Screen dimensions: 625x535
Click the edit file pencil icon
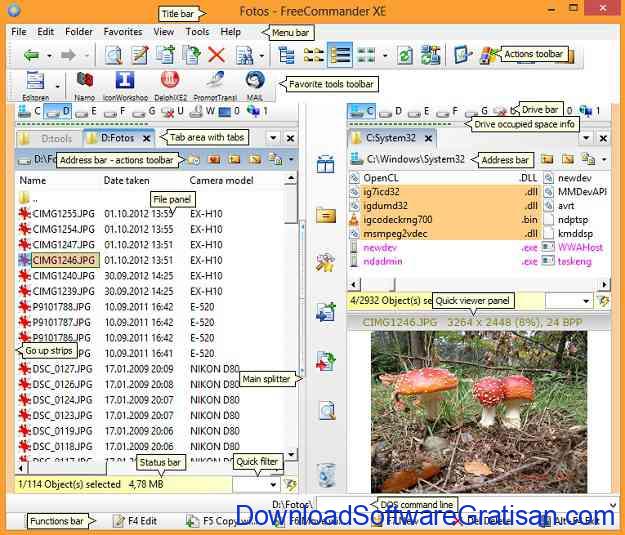(x=140, y=55)
